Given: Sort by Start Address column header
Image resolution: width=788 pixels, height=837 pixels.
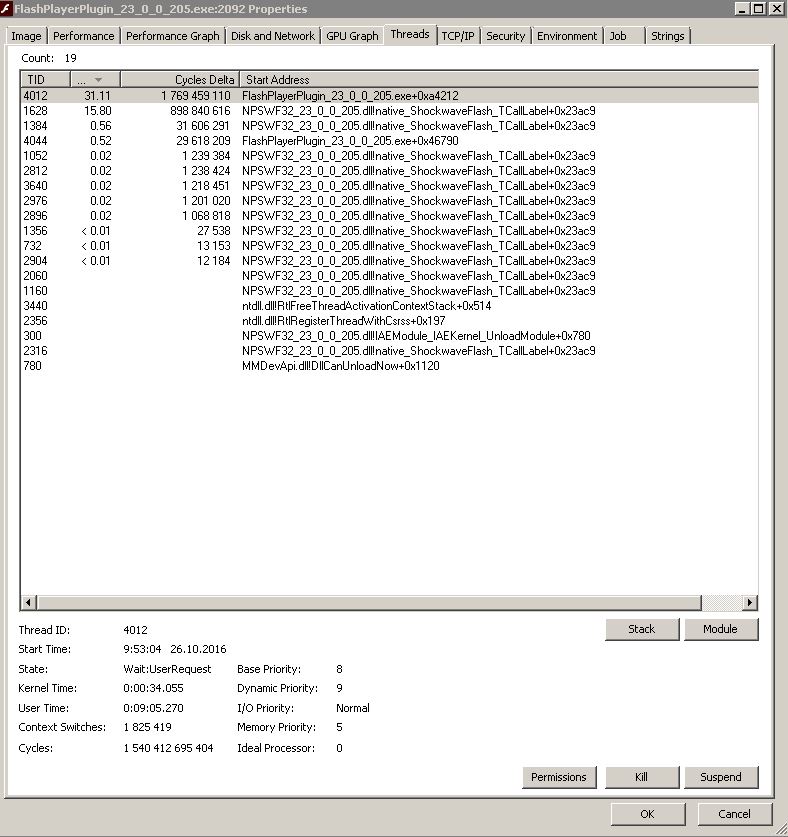Looking at the screenshot, I should 499,80.
